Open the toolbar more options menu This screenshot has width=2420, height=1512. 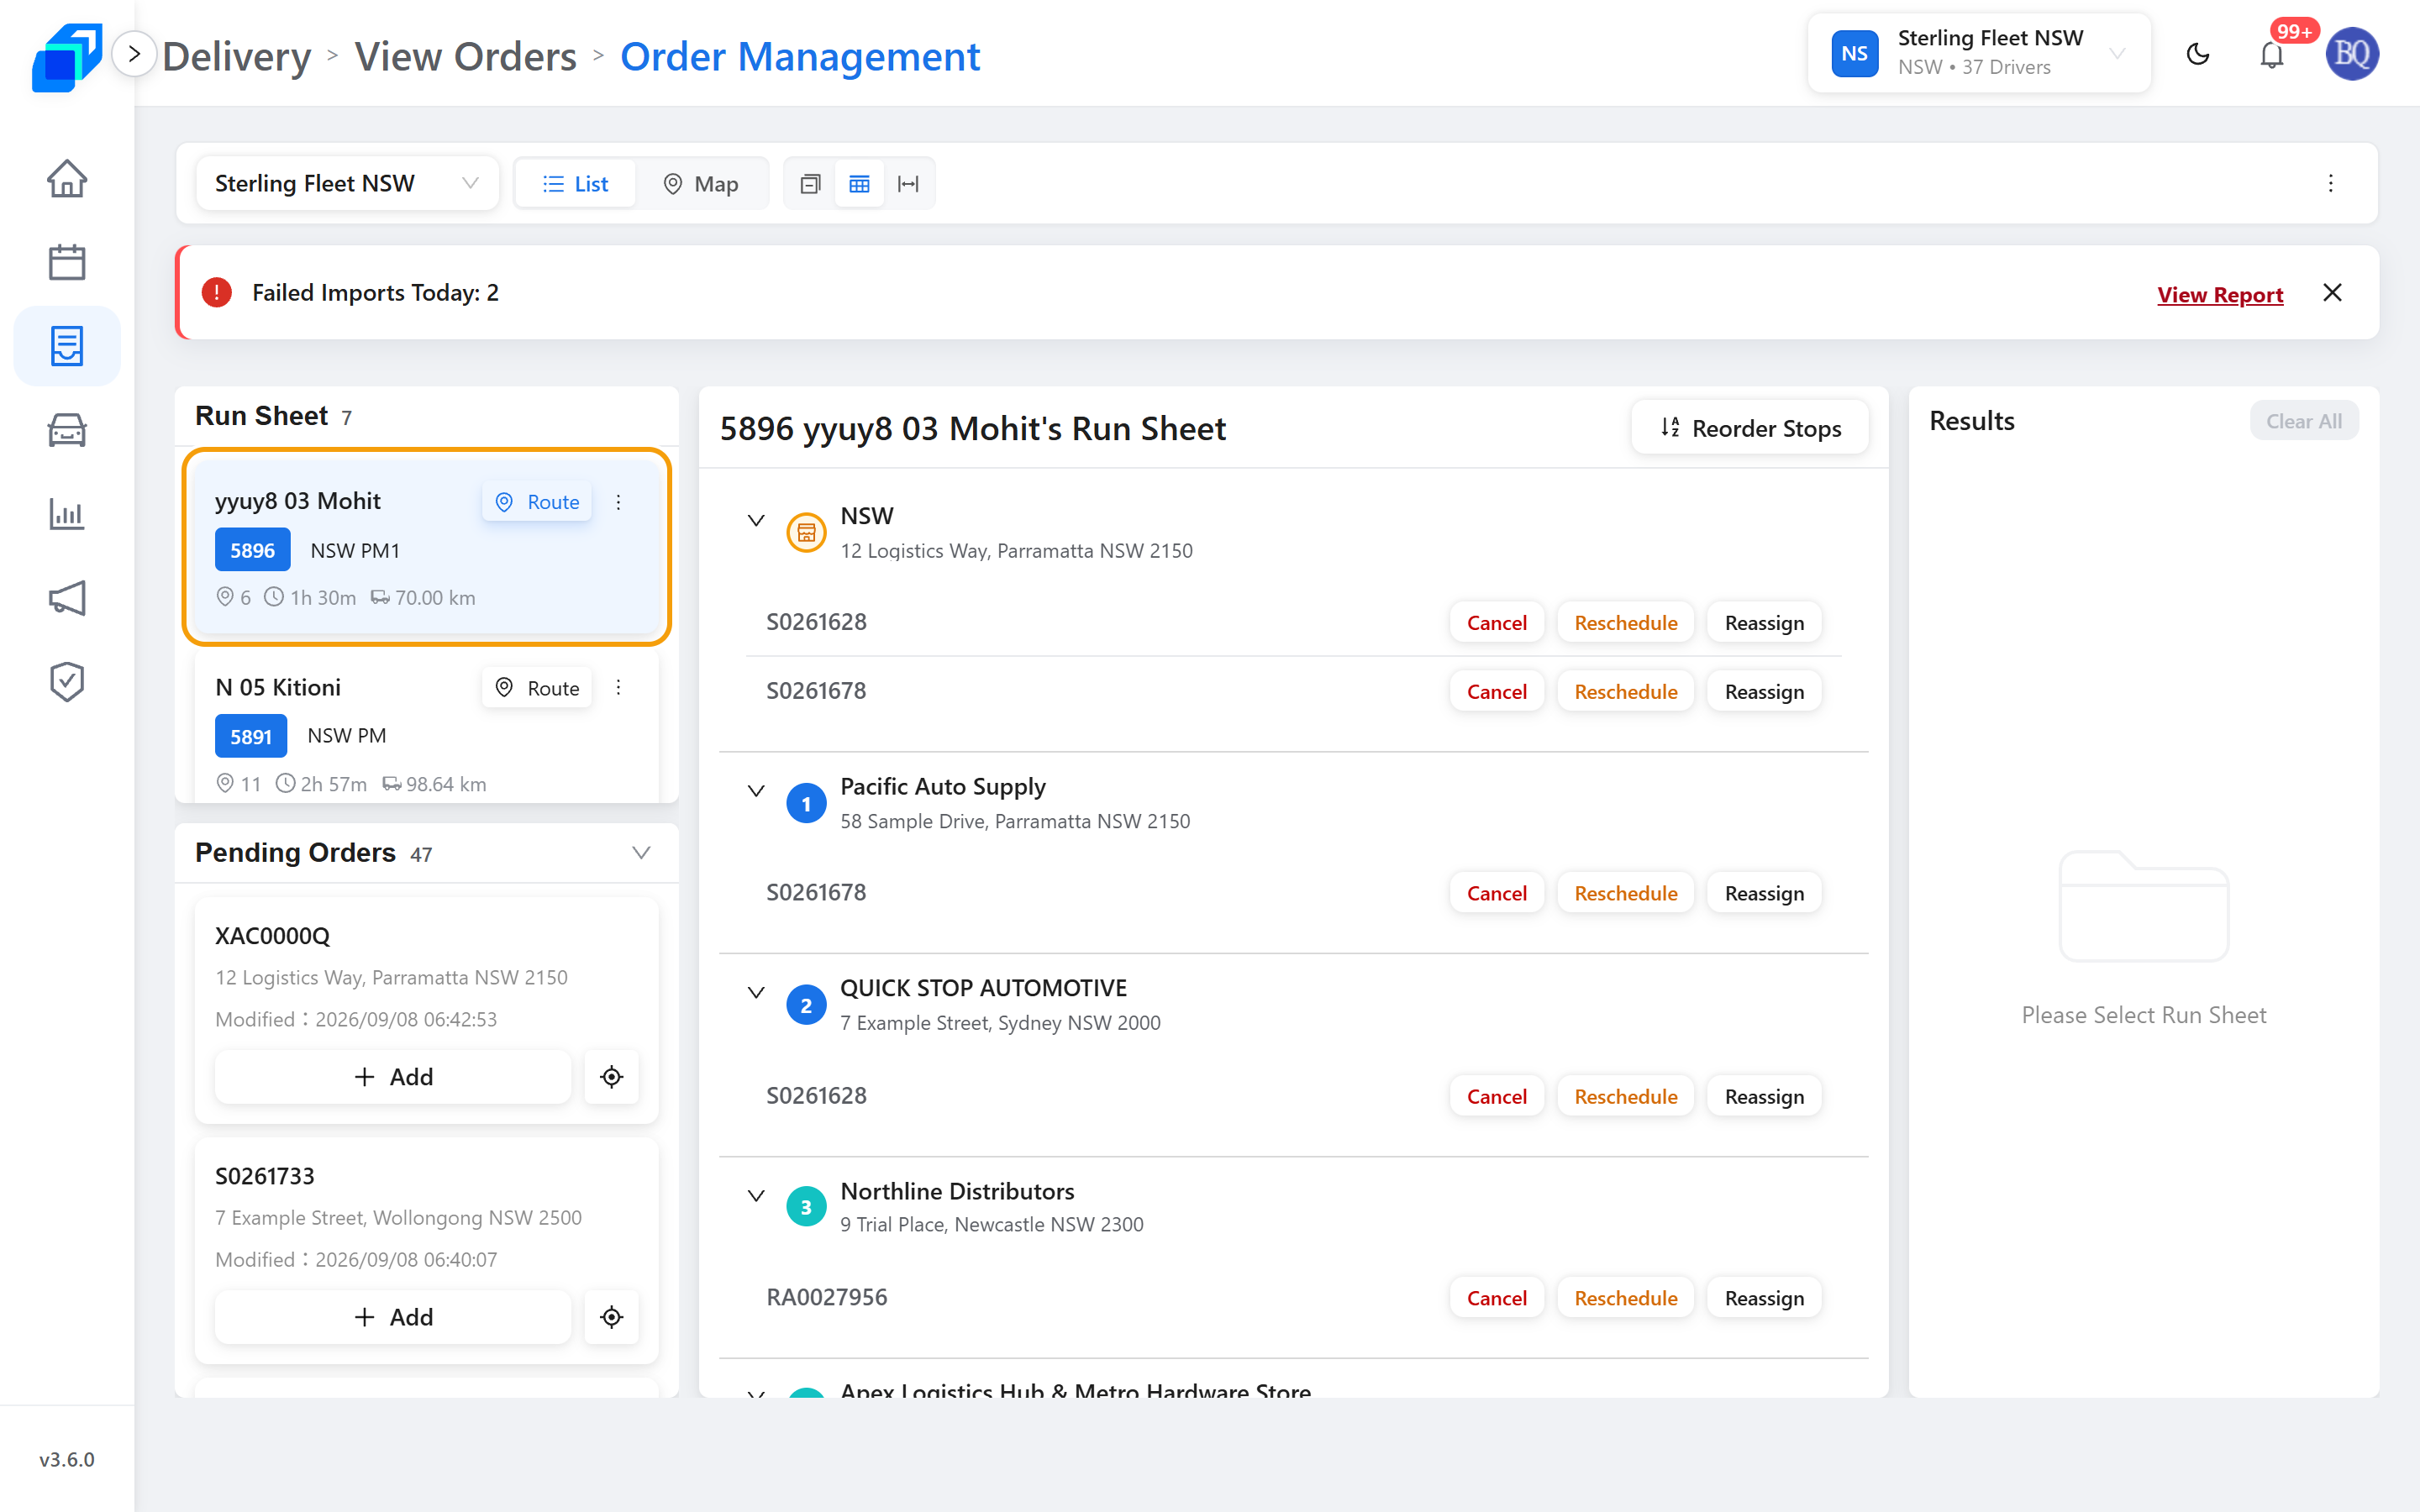pos(2331,183)
